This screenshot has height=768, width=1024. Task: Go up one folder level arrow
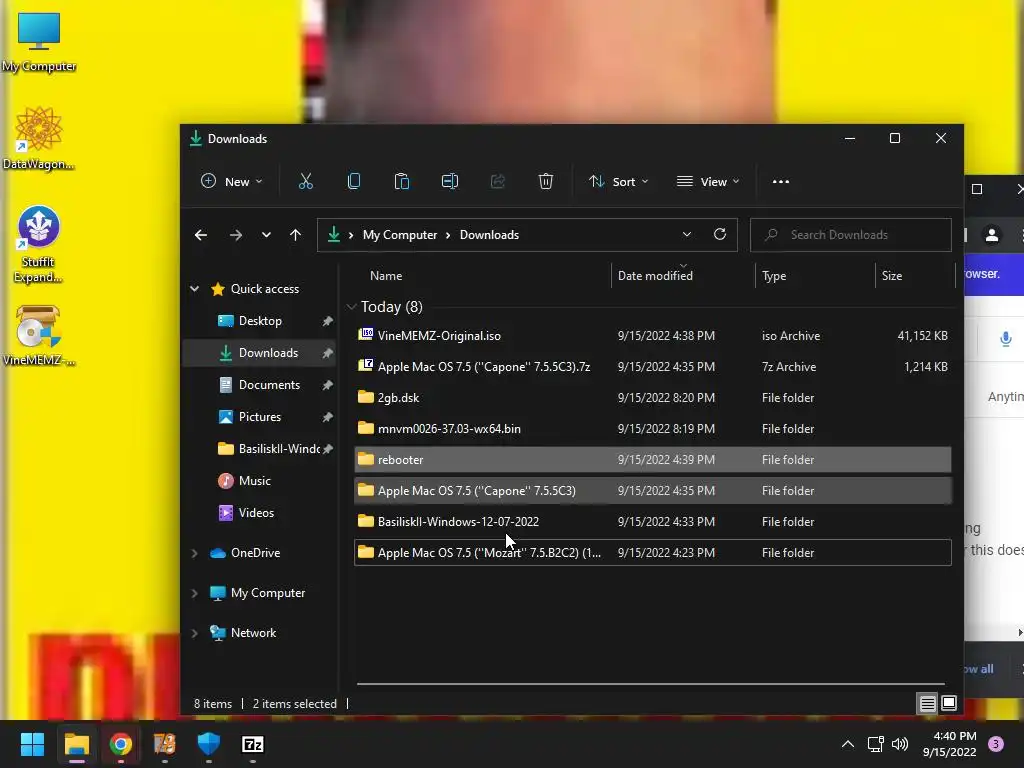[x=295, y=235]
